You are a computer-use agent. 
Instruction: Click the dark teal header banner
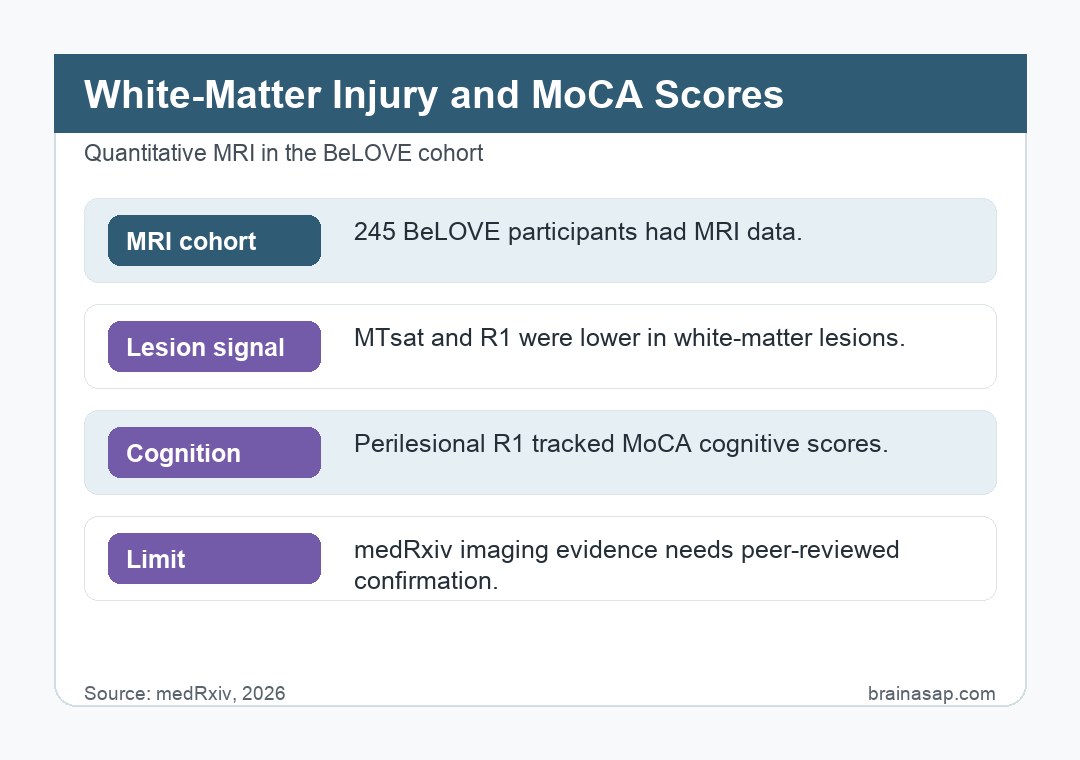tap(540, 94)
